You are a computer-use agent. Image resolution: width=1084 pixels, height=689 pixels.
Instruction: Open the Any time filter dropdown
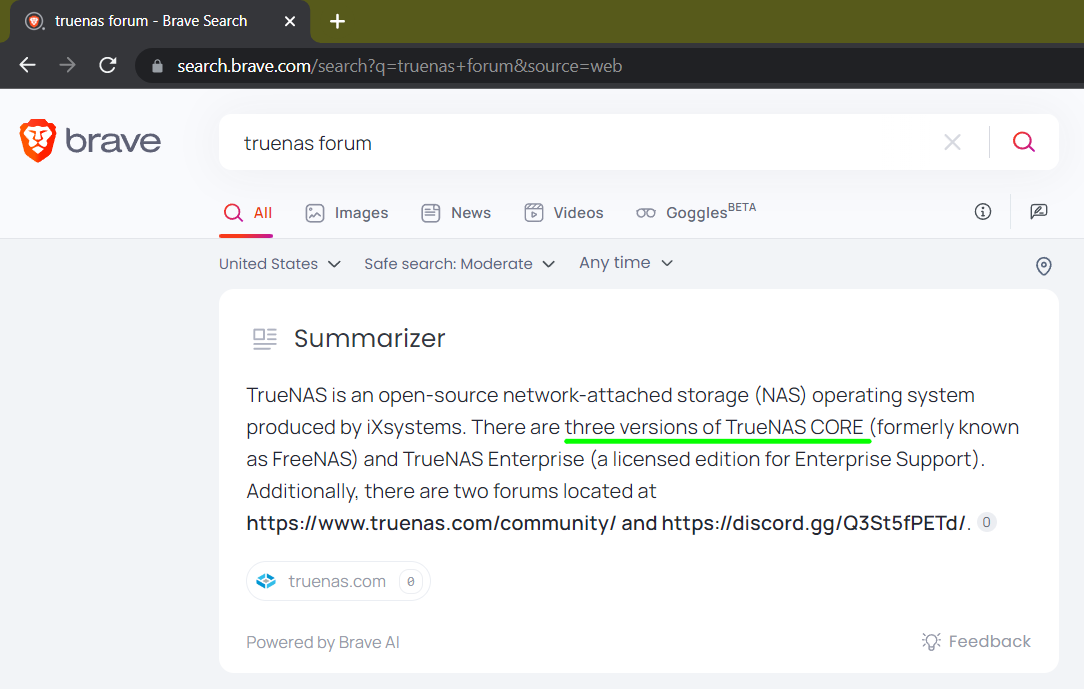pos(626,263)
